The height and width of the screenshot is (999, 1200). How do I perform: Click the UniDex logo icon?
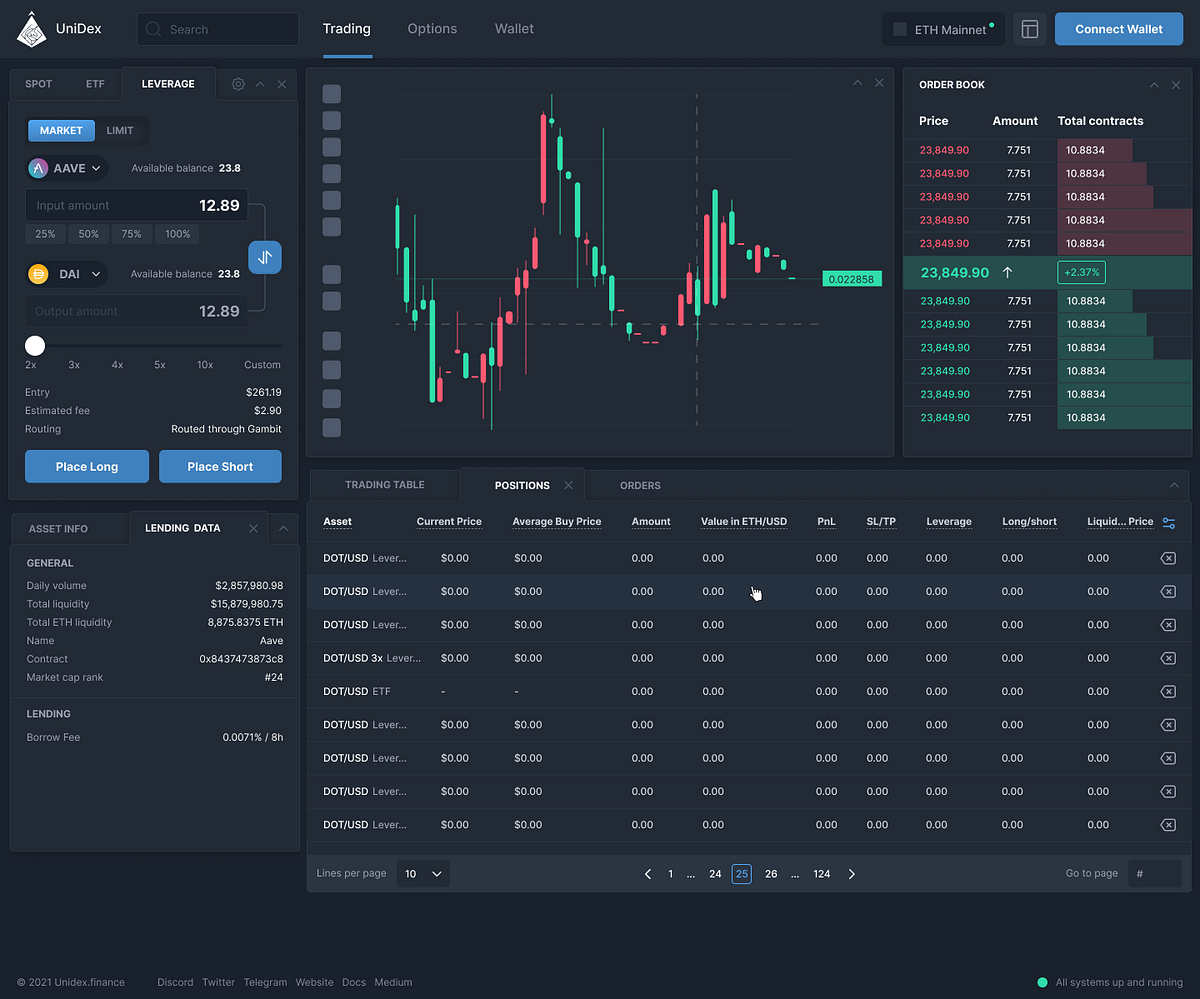pyautogui.click(x=31, y=29)
